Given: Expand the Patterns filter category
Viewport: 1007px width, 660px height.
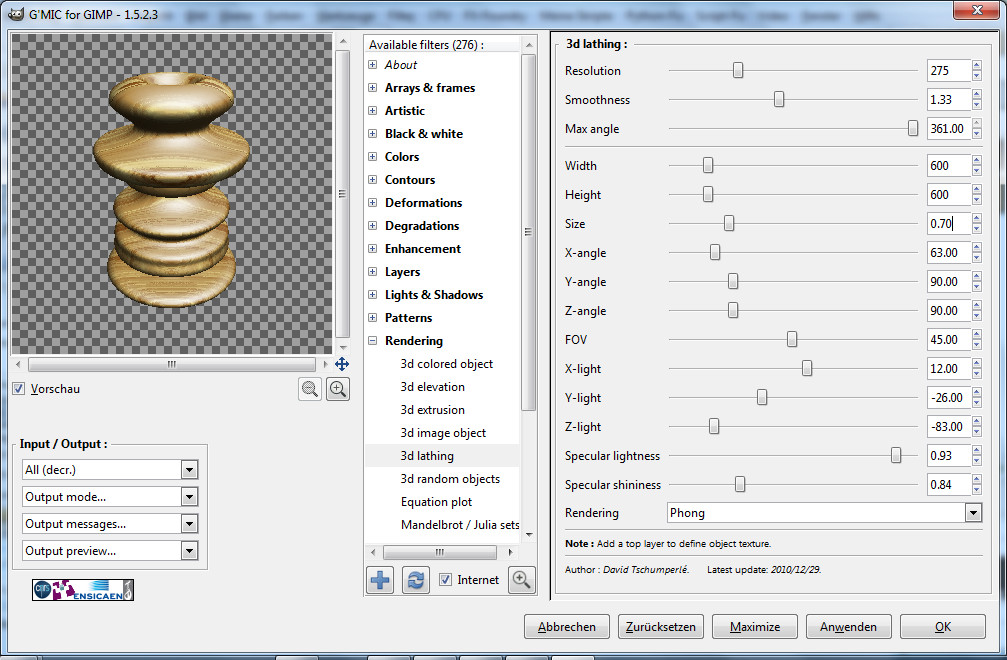Looking at the screenshot, I should [372, 318].
